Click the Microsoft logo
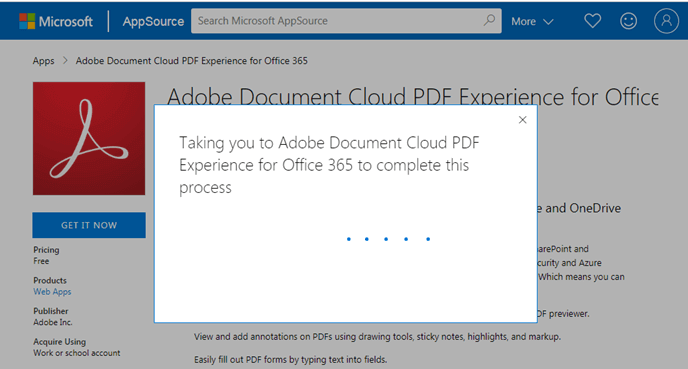The height and width of the screenshot is (369, 688). pos(56,21)
